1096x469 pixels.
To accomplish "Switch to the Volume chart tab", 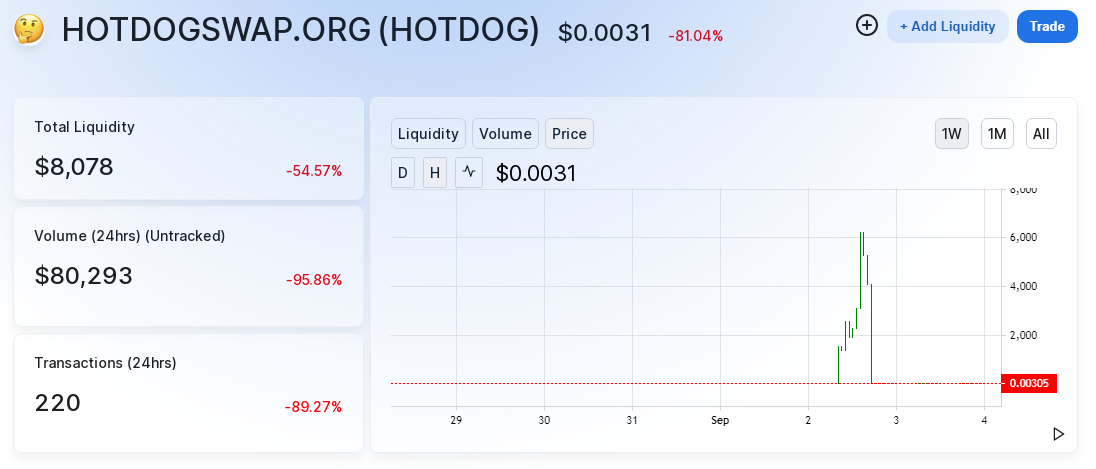I will (505, 133).
